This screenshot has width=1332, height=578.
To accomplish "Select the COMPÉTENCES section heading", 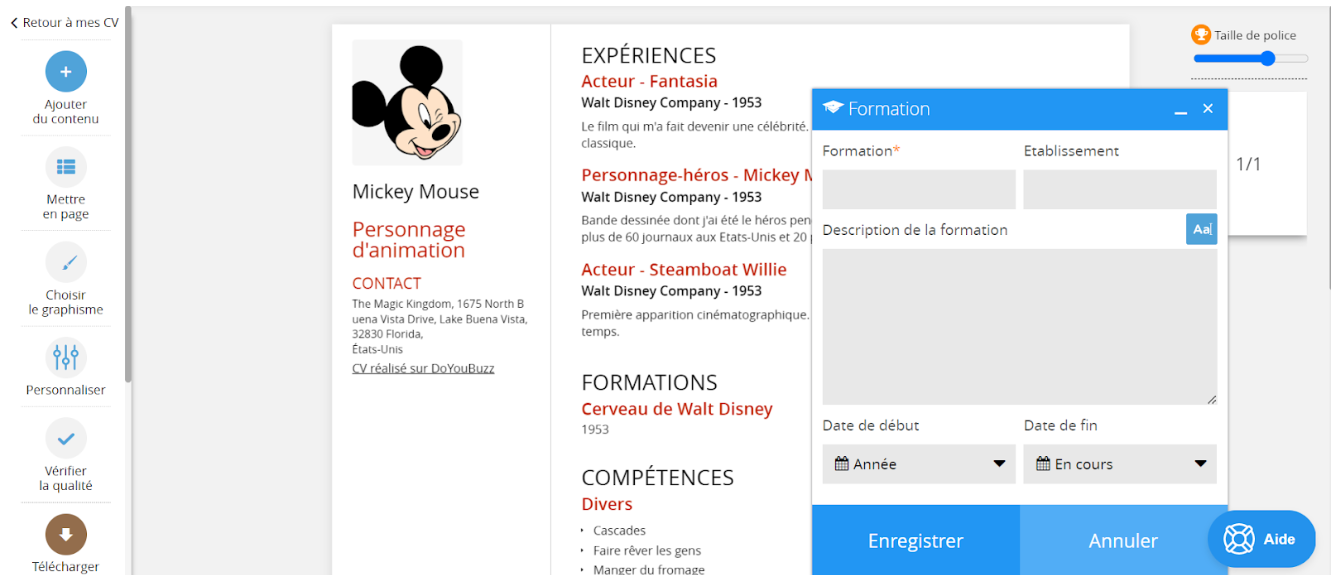I will [658, 478].
